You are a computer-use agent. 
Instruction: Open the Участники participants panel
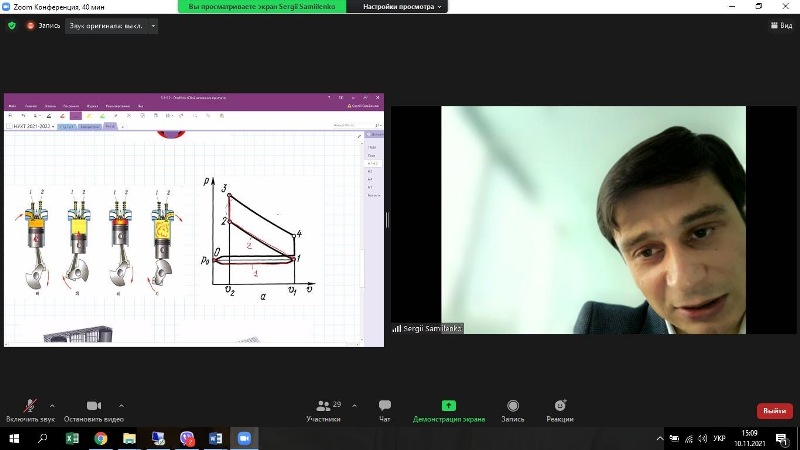(323, 411)
